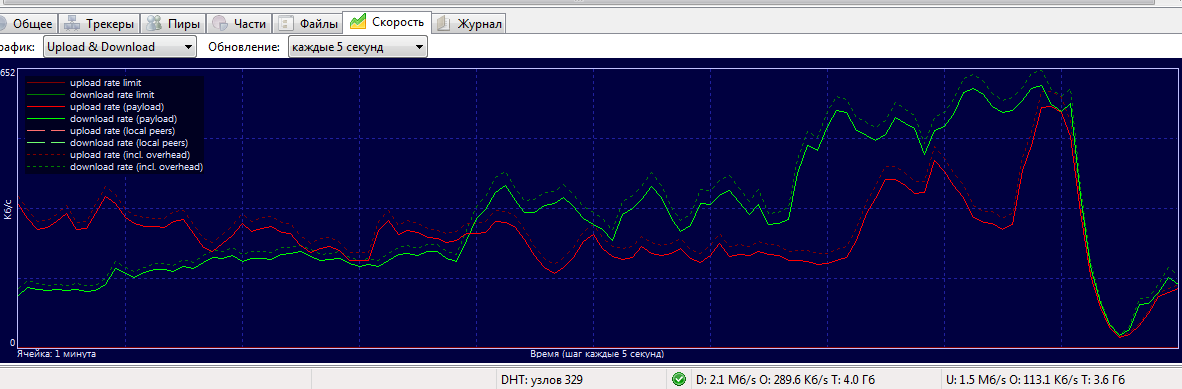This screenshot has height=389, width=1182.
Task: Click the 'upload rate limit' legend entry
Action: 106,83
